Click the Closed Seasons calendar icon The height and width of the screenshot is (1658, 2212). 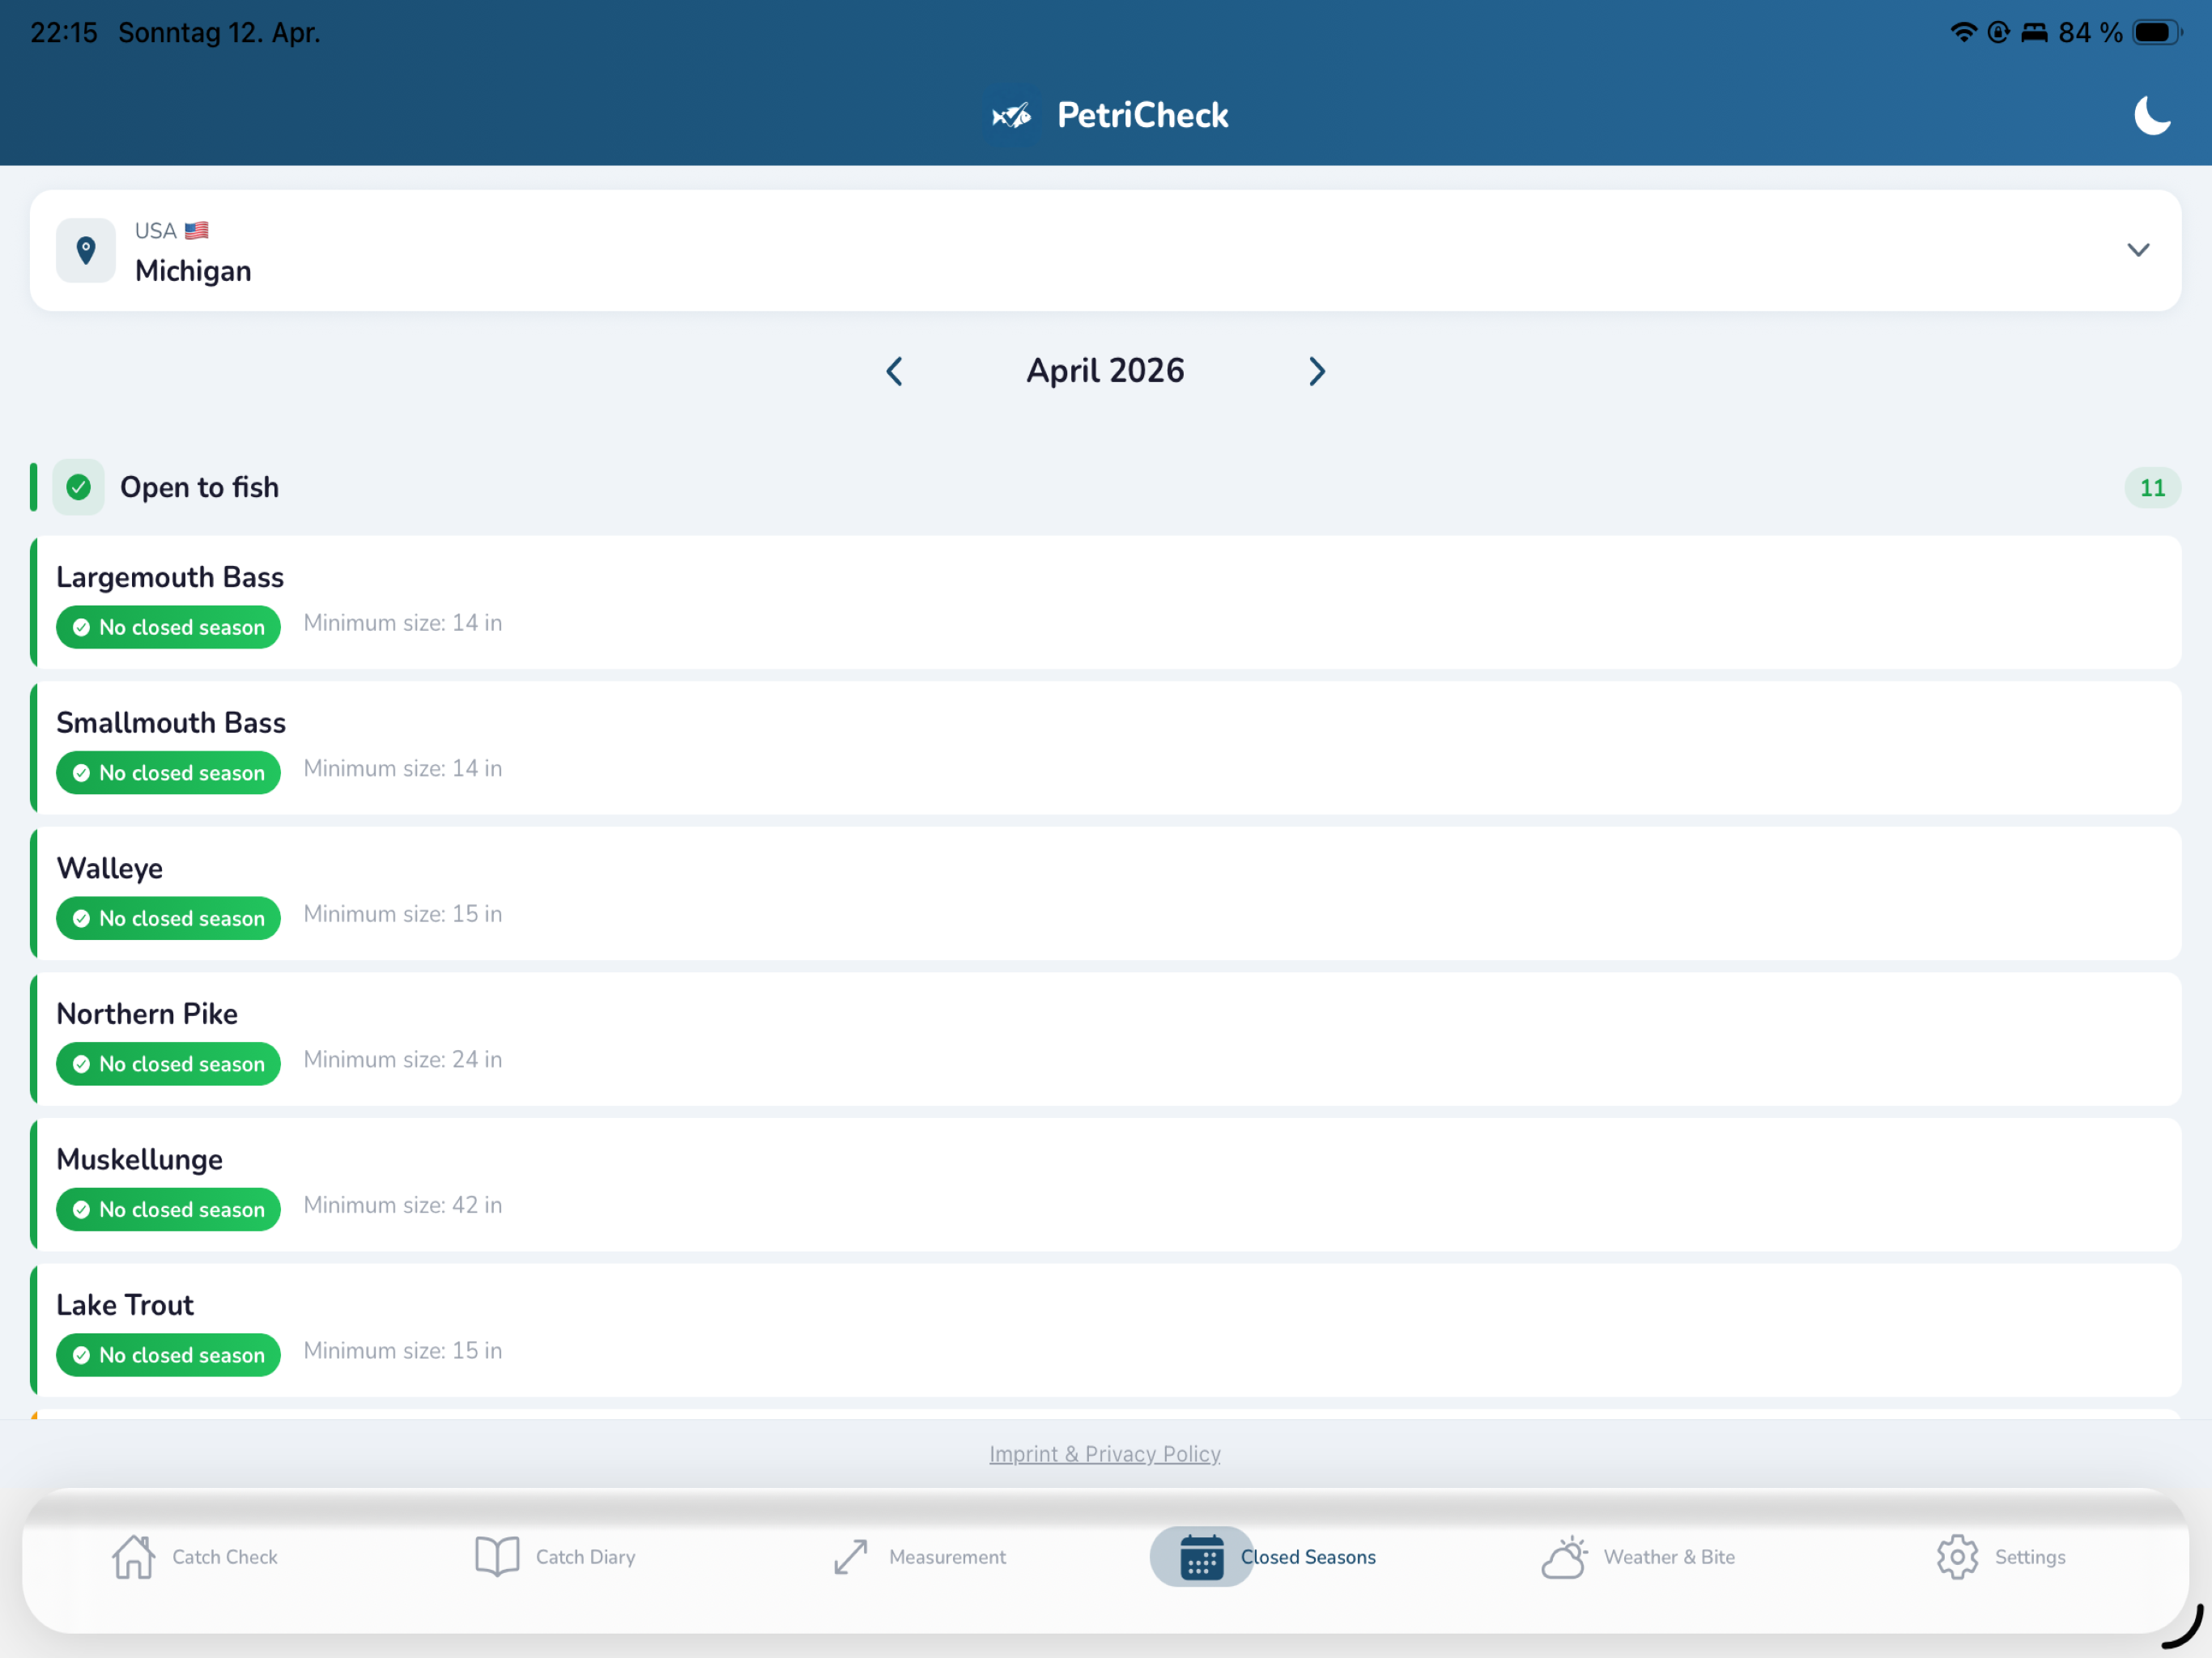point(1202,1557)
